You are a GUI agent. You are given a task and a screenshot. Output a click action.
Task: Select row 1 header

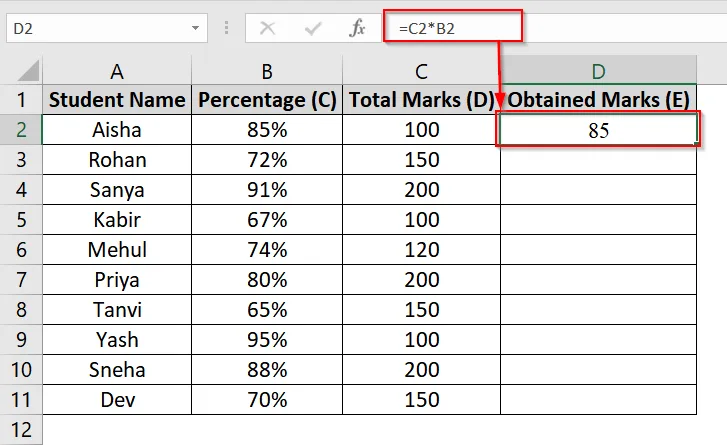point(21,100)
